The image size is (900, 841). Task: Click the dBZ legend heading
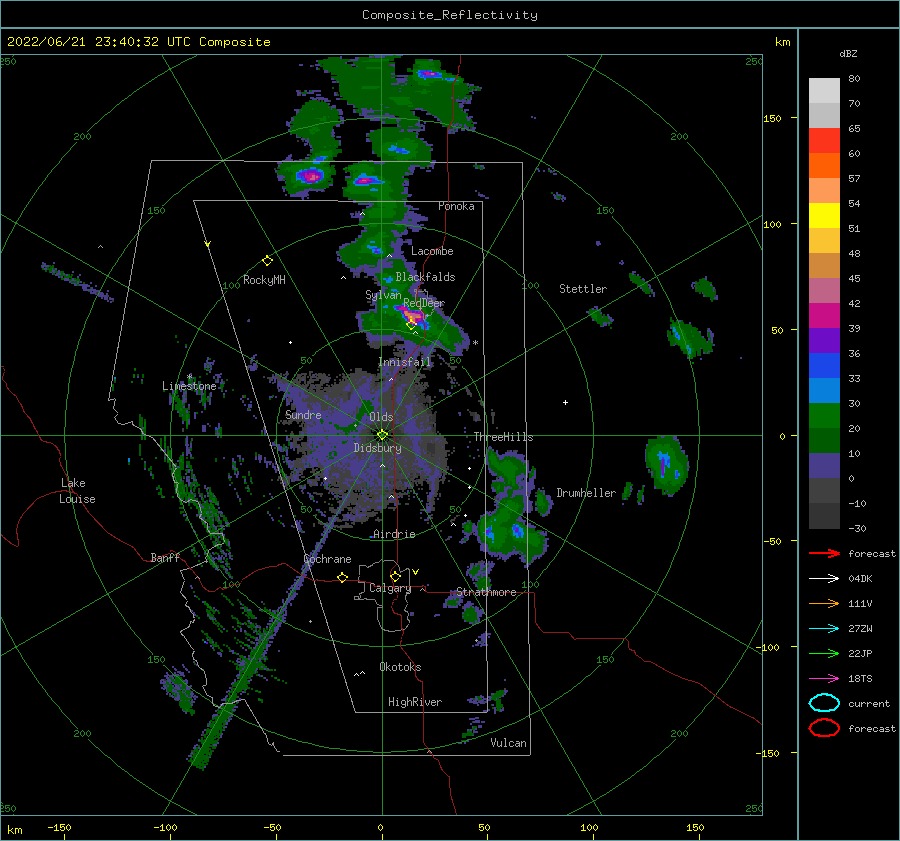[848, 53]
